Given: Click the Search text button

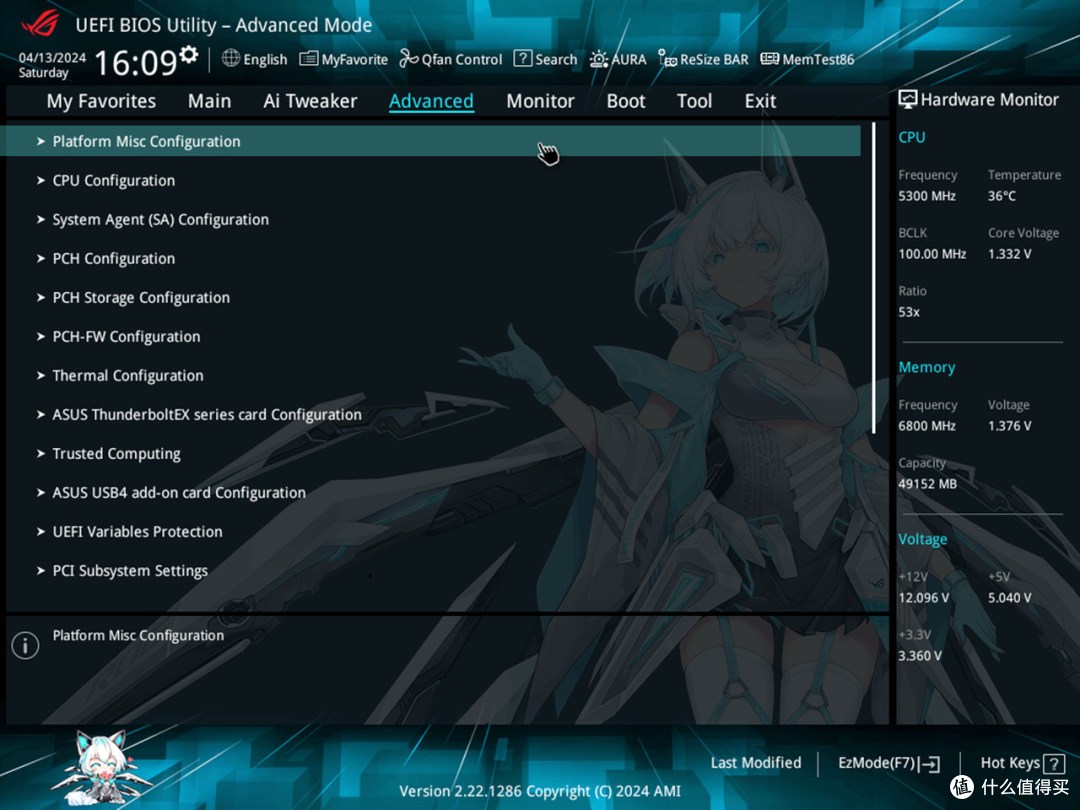Looking at the screenshot, I should point(556,59).
